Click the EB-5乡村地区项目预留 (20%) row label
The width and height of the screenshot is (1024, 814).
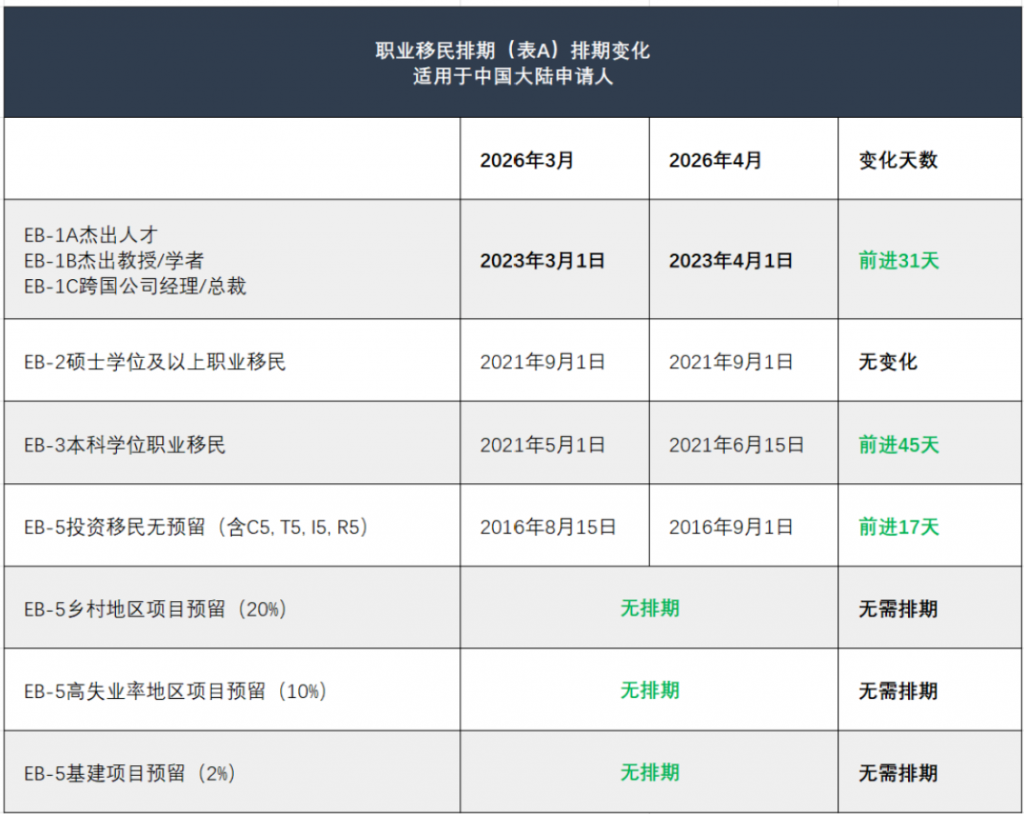(x=155, y=609)
